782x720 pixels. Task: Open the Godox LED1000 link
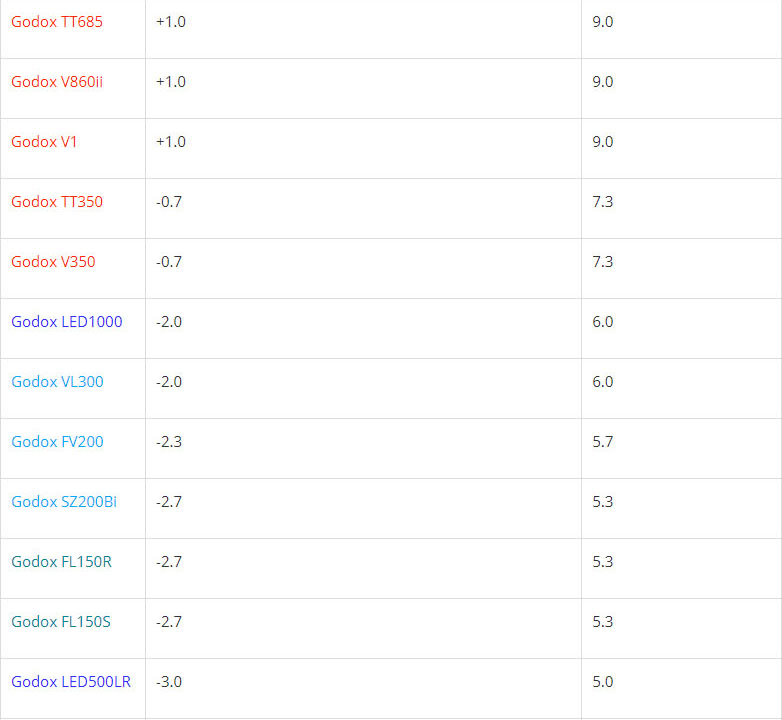tap(66, 322)
